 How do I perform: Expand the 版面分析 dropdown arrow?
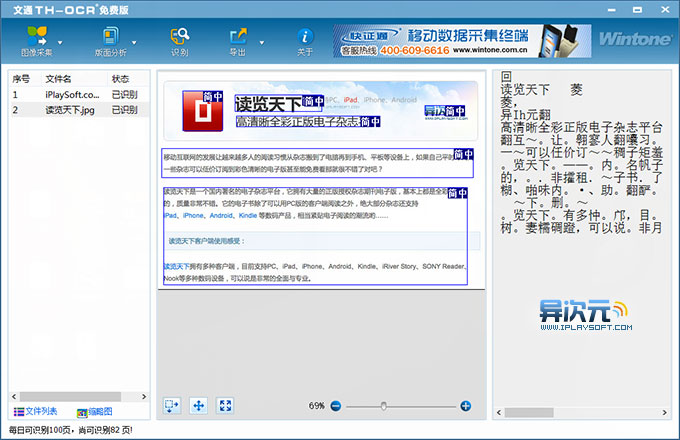pos(134,42)
